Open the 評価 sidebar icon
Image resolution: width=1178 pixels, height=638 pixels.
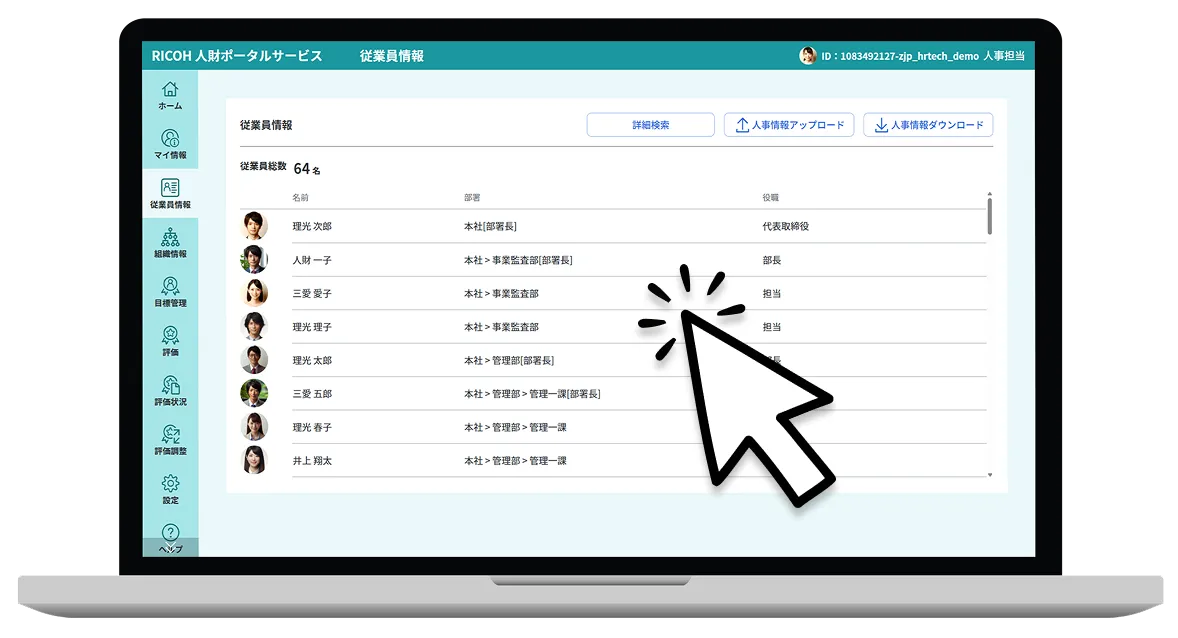click(x=170, y=340)
